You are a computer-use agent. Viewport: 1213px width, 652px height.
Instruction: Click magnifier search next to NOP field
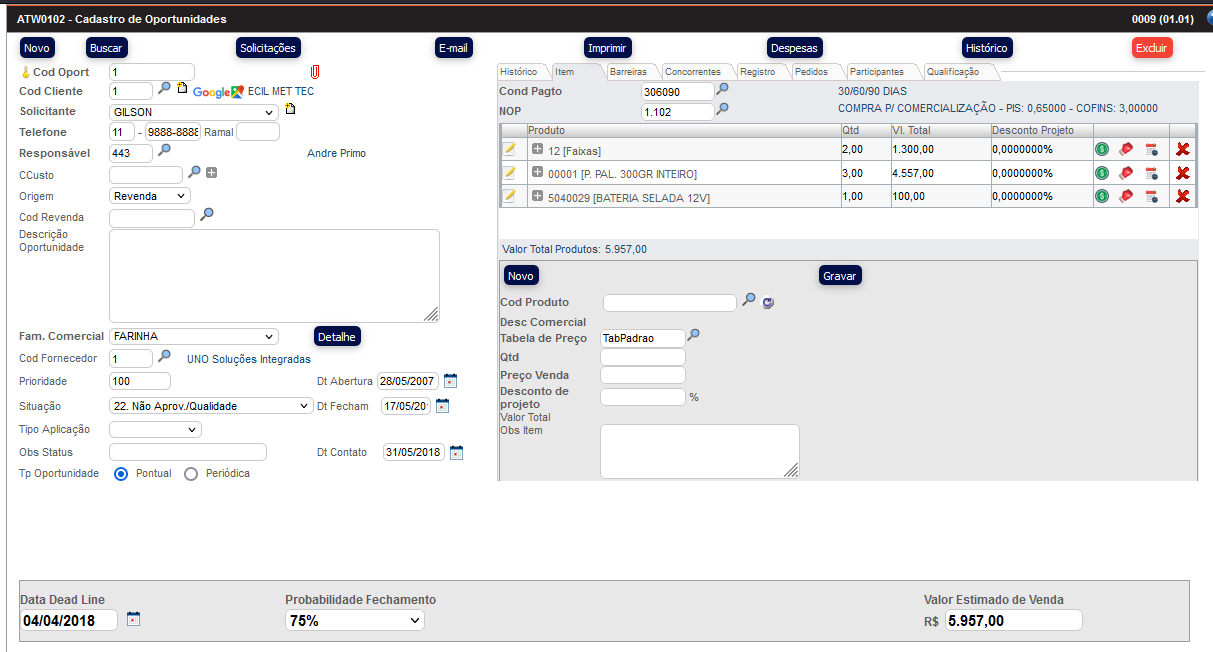722,109
